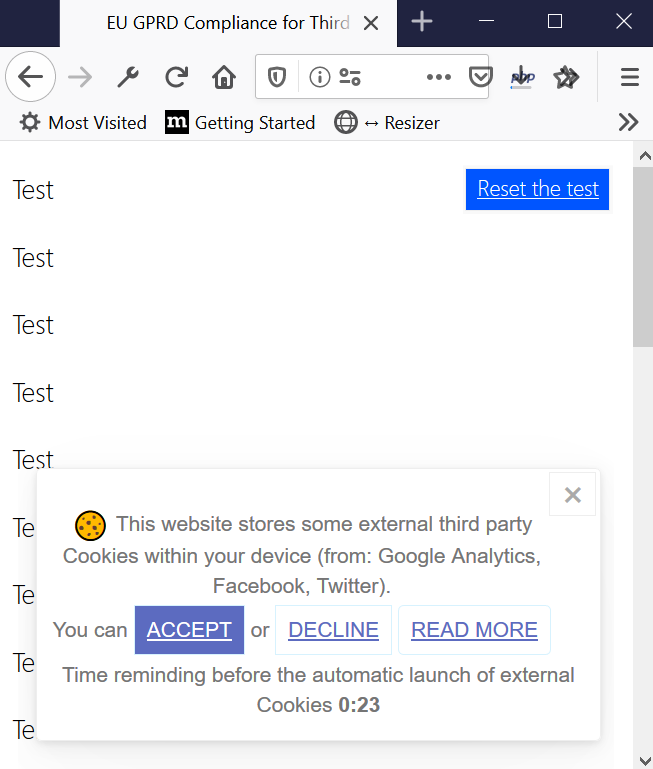Open Most Visited bookmarks folder
This screenshot has height=769, width=653.
(x=83, y=123)
